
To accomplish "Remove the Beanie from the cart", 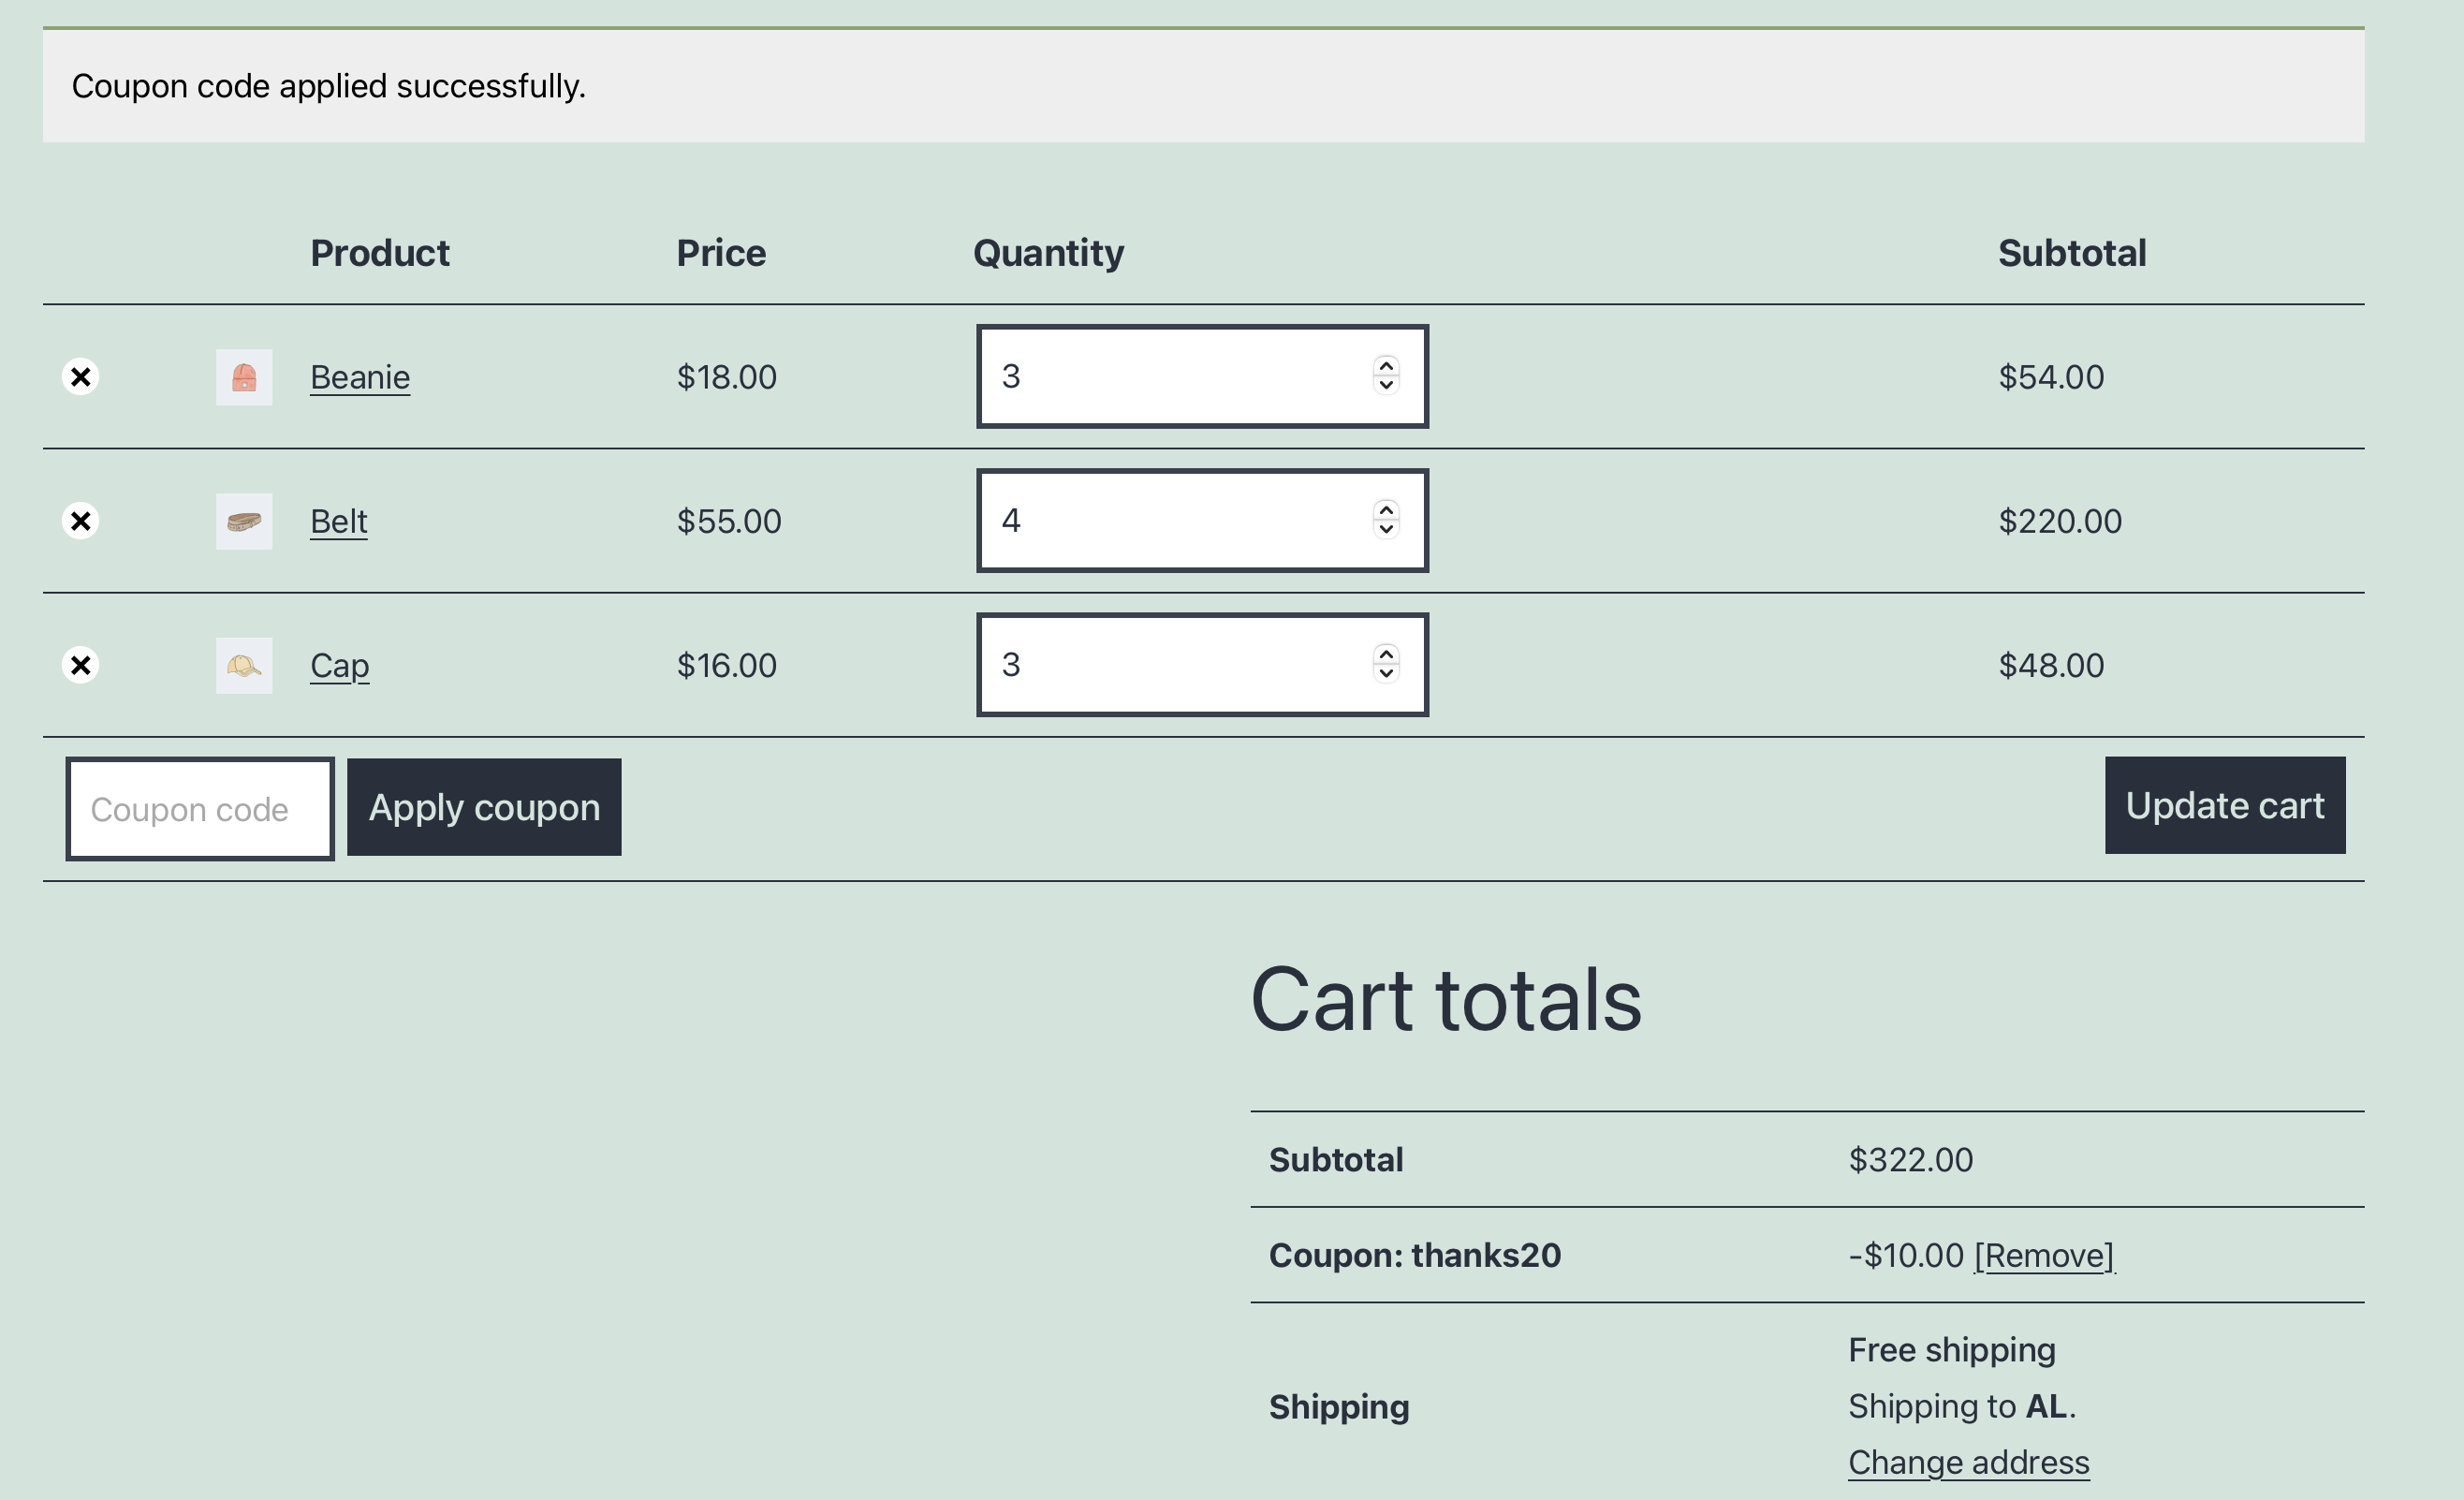I will click(80, 377).
